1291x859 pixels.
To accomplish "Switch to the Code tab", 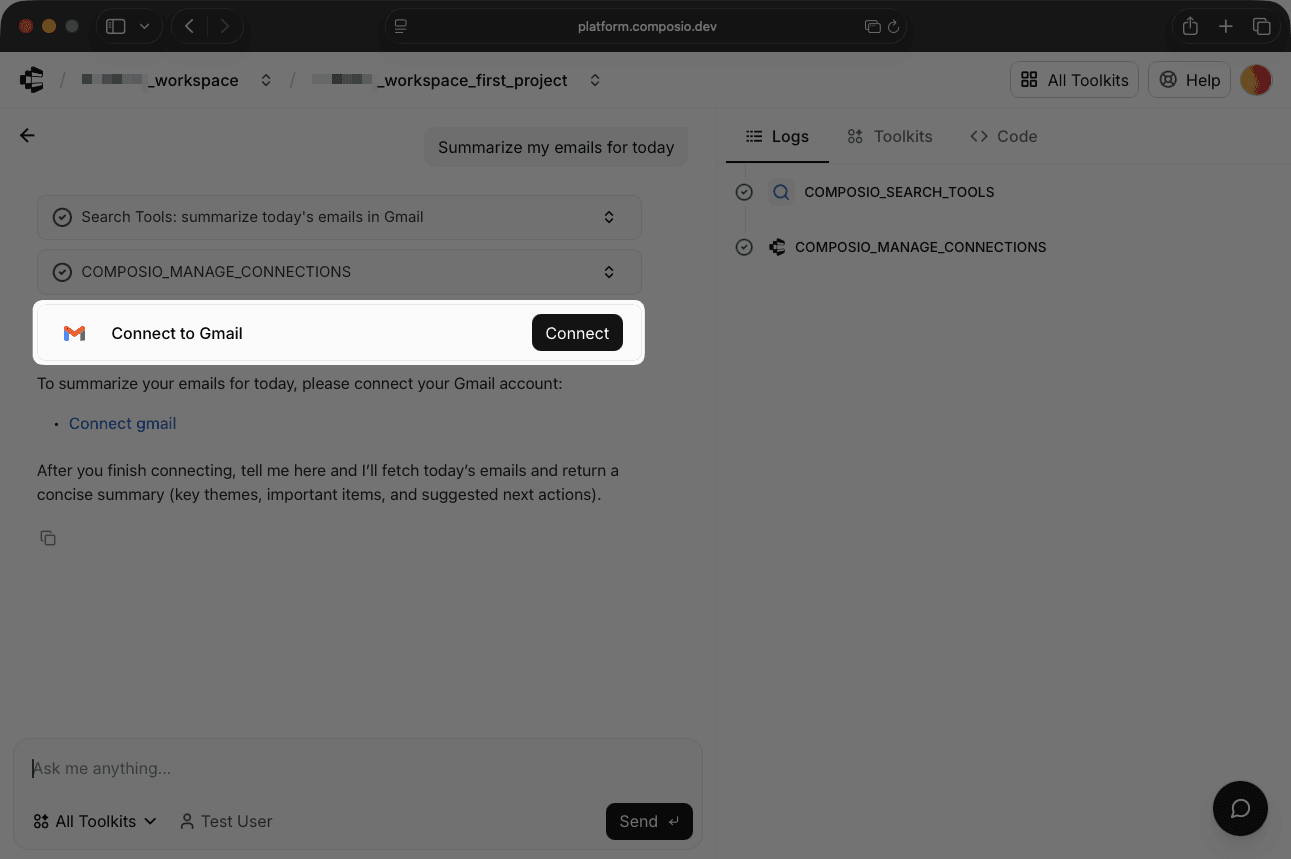I will coord(1003,136).
